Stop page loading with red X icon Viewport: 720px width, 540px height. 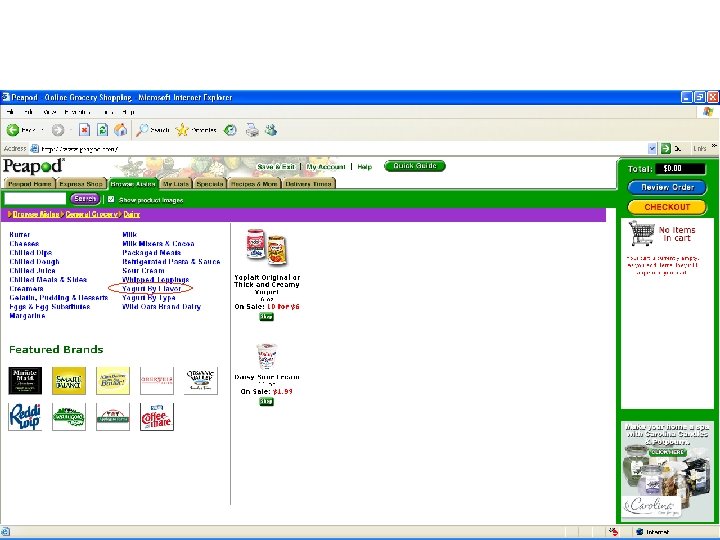pos(84,130)
